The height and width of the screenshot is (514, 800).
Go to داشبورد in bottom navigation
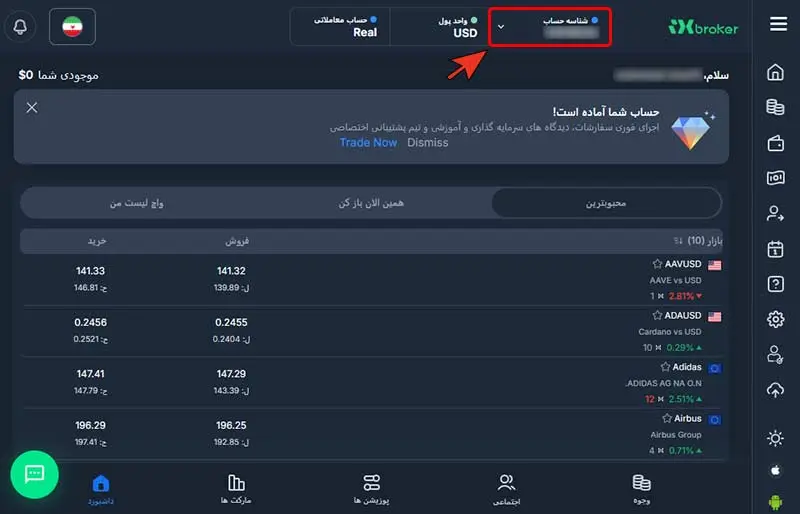[101, 489]
